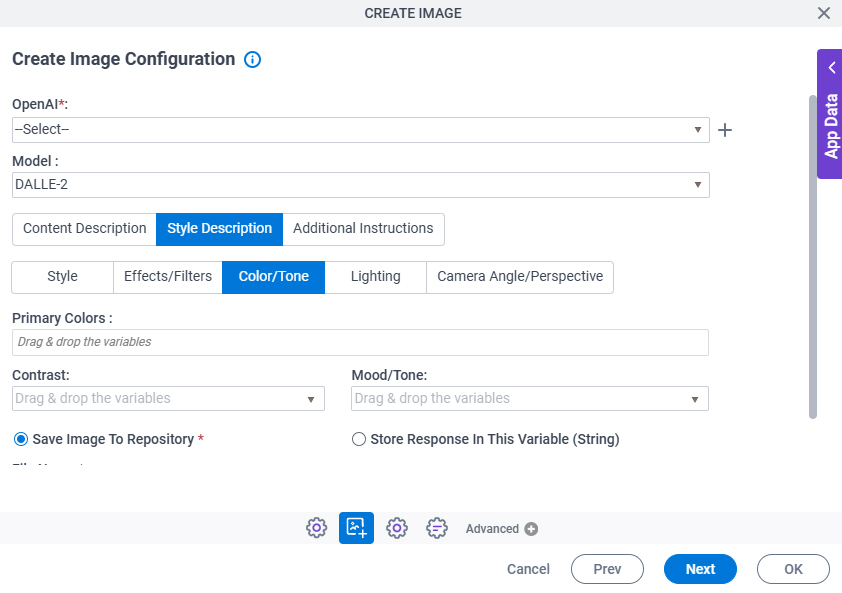Screen dimensions: 842x593
Task: Select the Lighting sub-tab
Action: point(376,277)
